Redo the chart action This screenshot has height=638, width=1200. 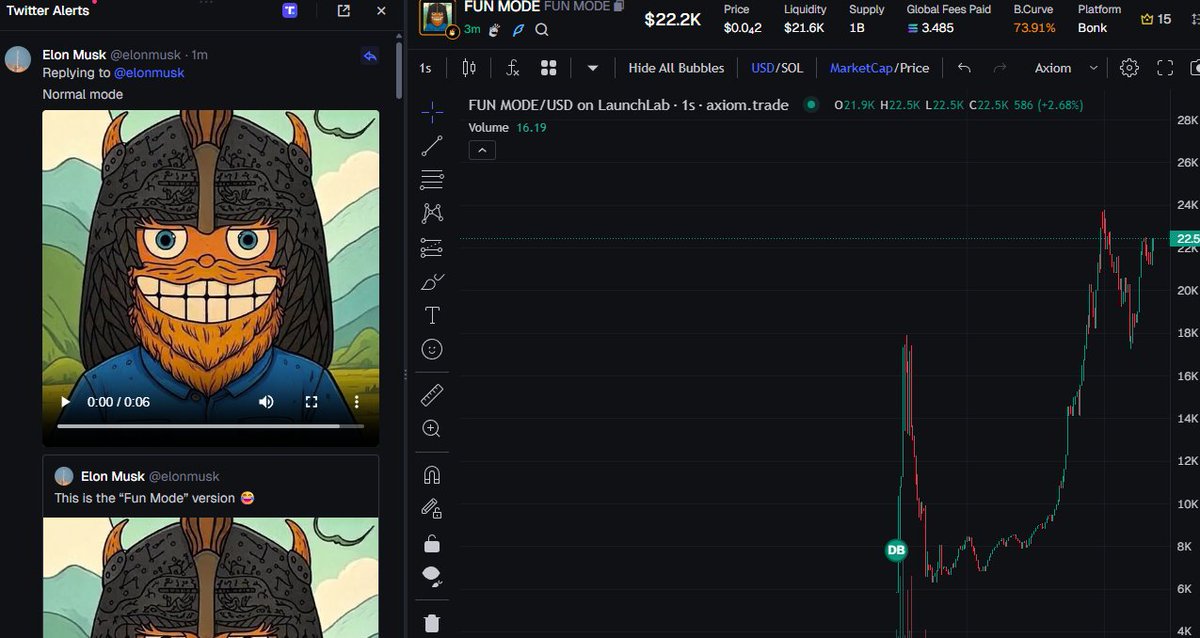click(x=1000, y=68)
